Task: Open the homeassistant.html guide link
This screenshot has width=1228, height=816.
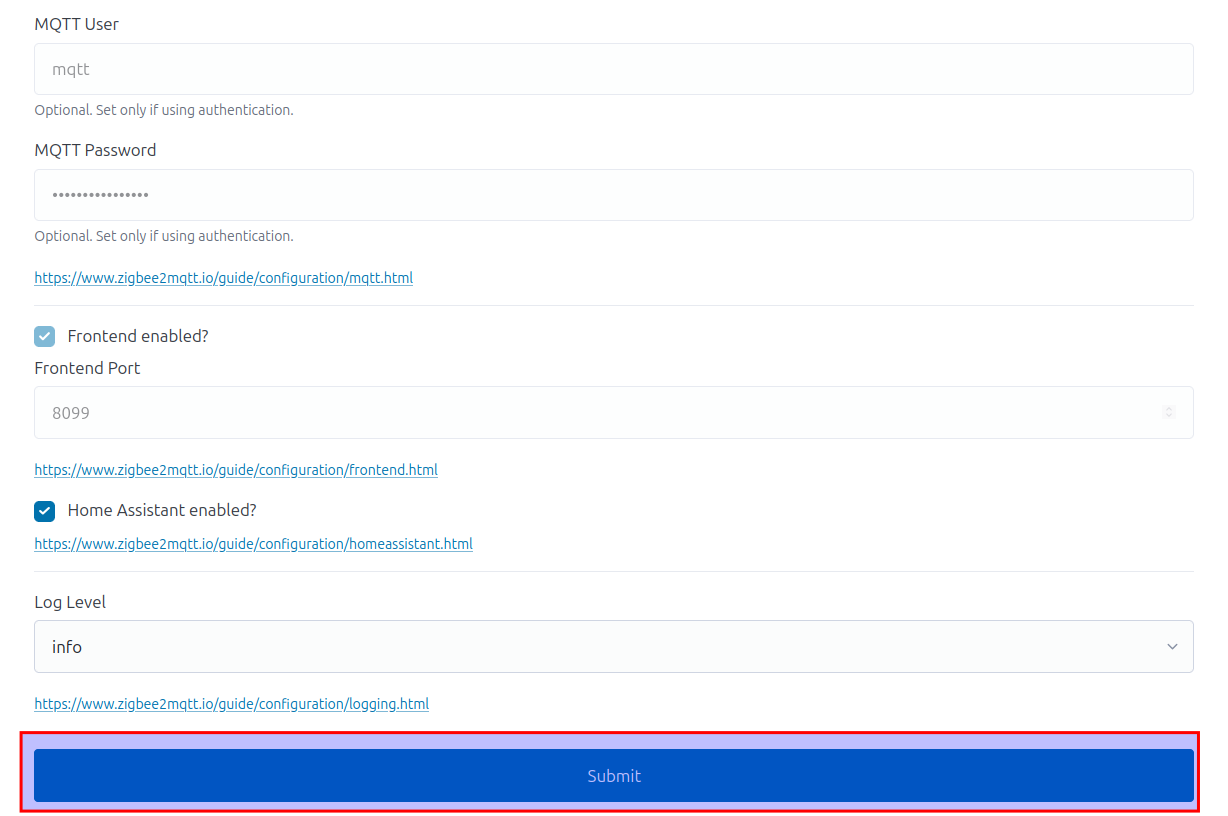Action: 253,544
